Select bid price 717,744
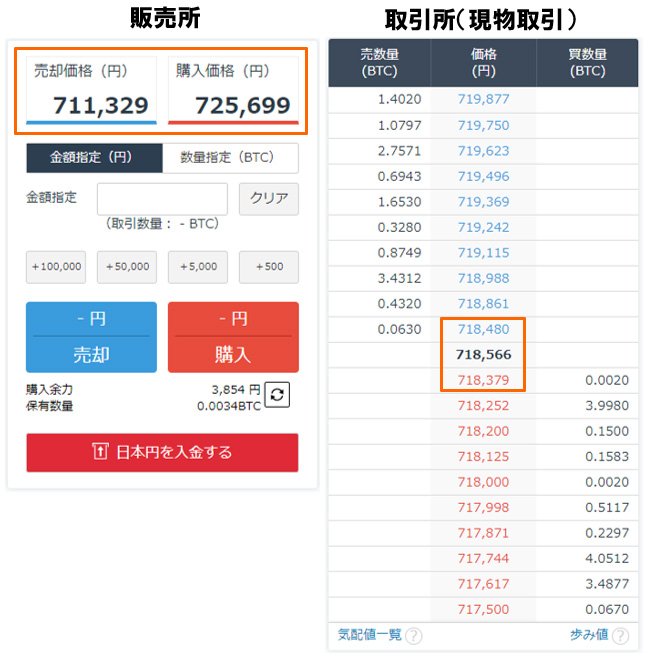This screenshot has width=648, height=659. 483,558
